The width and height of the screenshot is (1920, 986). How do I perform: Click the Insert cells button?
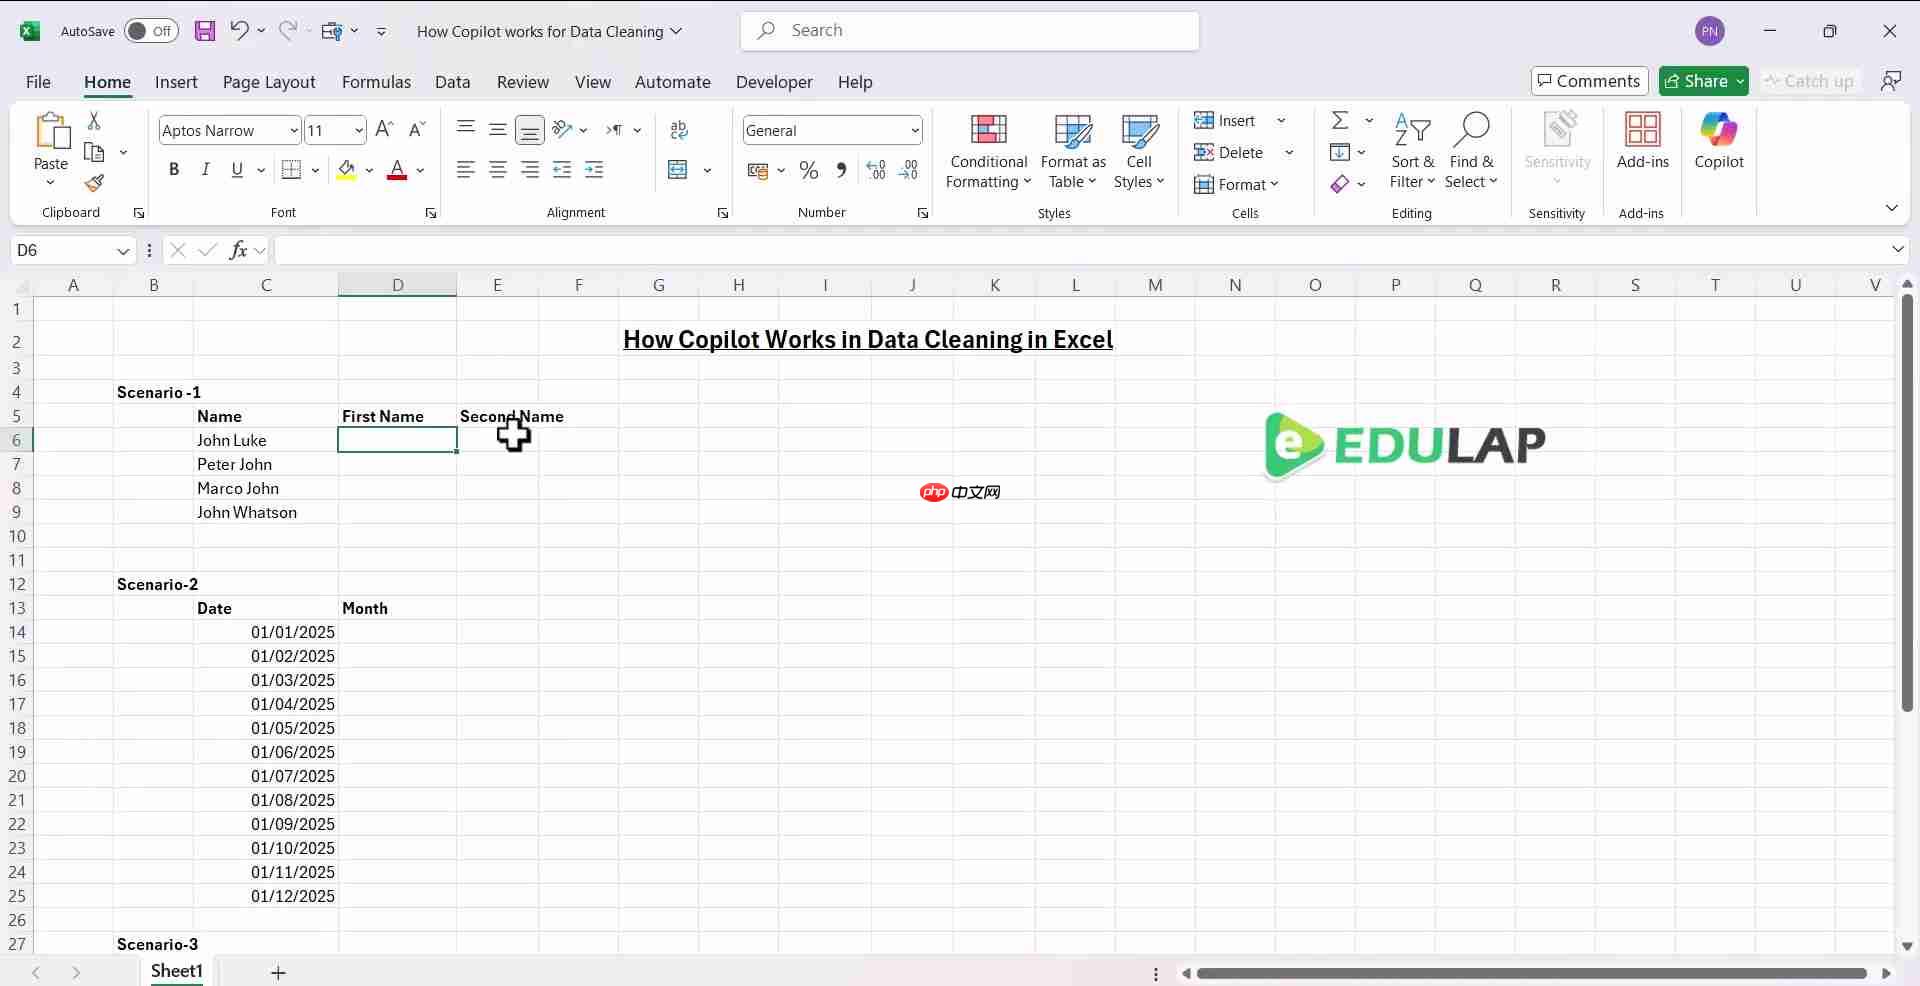pyautogui.click(x=1225, y=121)
